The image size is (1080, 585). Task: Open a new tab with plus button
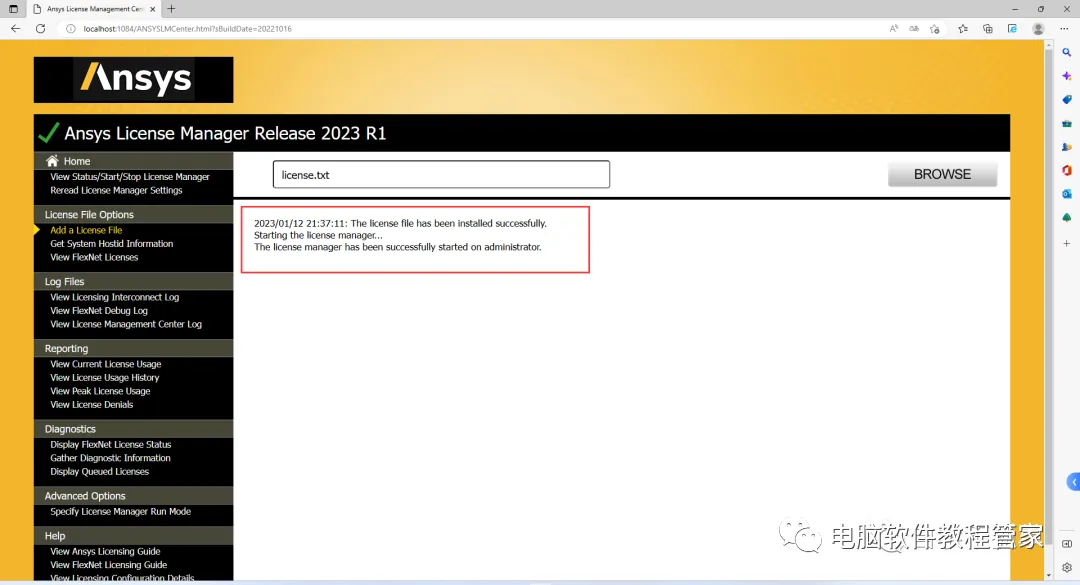pos(172,9)
